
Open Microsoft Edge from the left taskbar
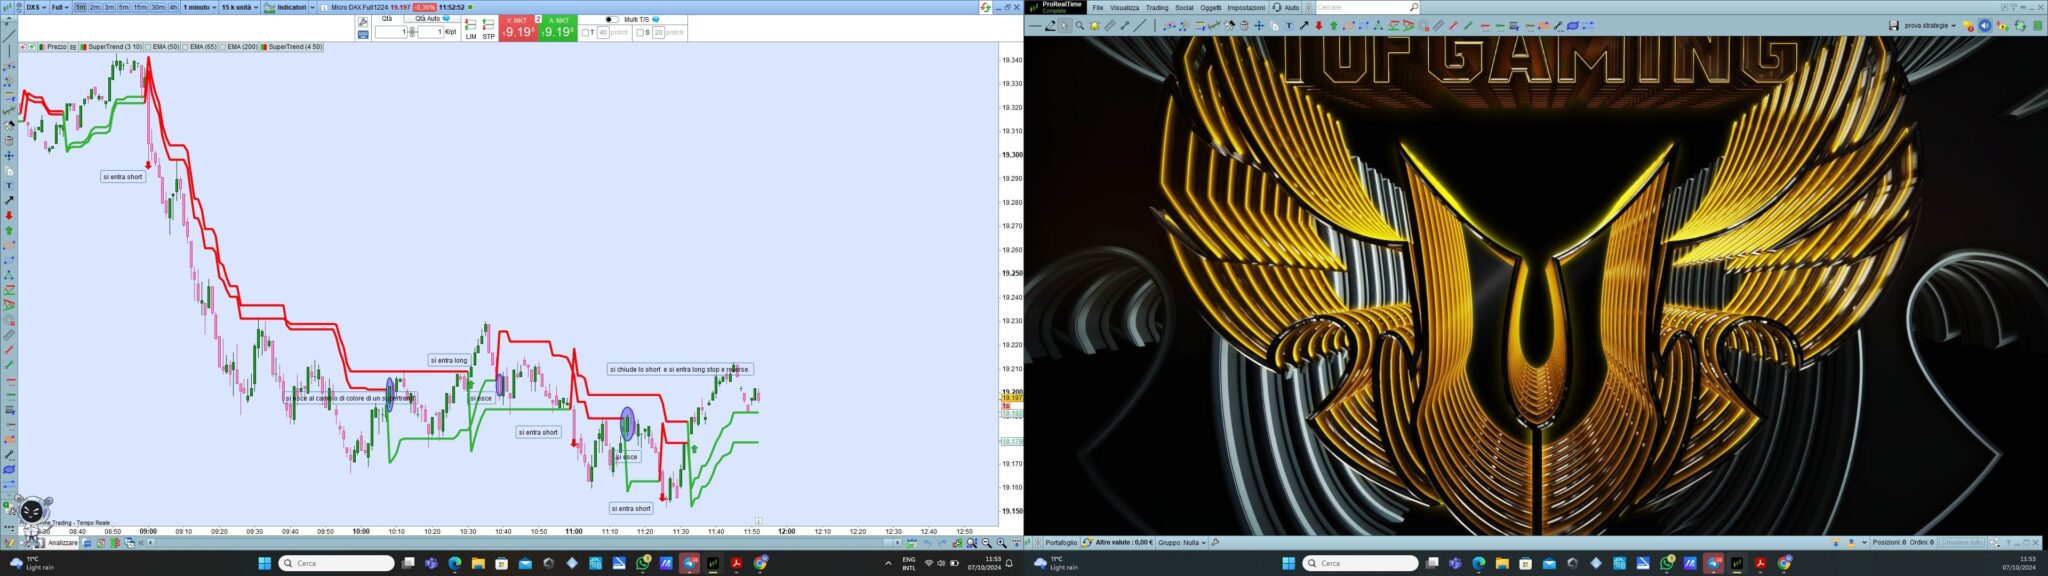454,564
